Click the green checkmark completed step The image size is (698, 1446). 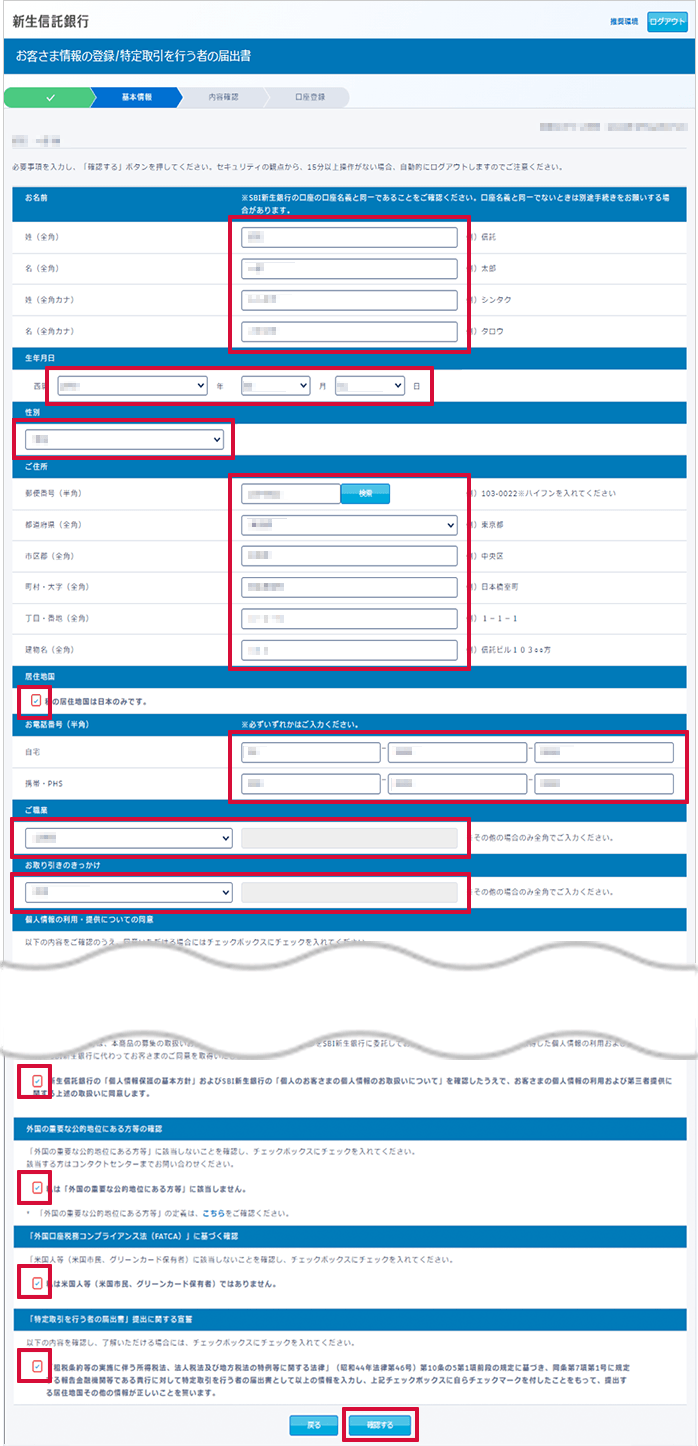(x=48, y=97)
